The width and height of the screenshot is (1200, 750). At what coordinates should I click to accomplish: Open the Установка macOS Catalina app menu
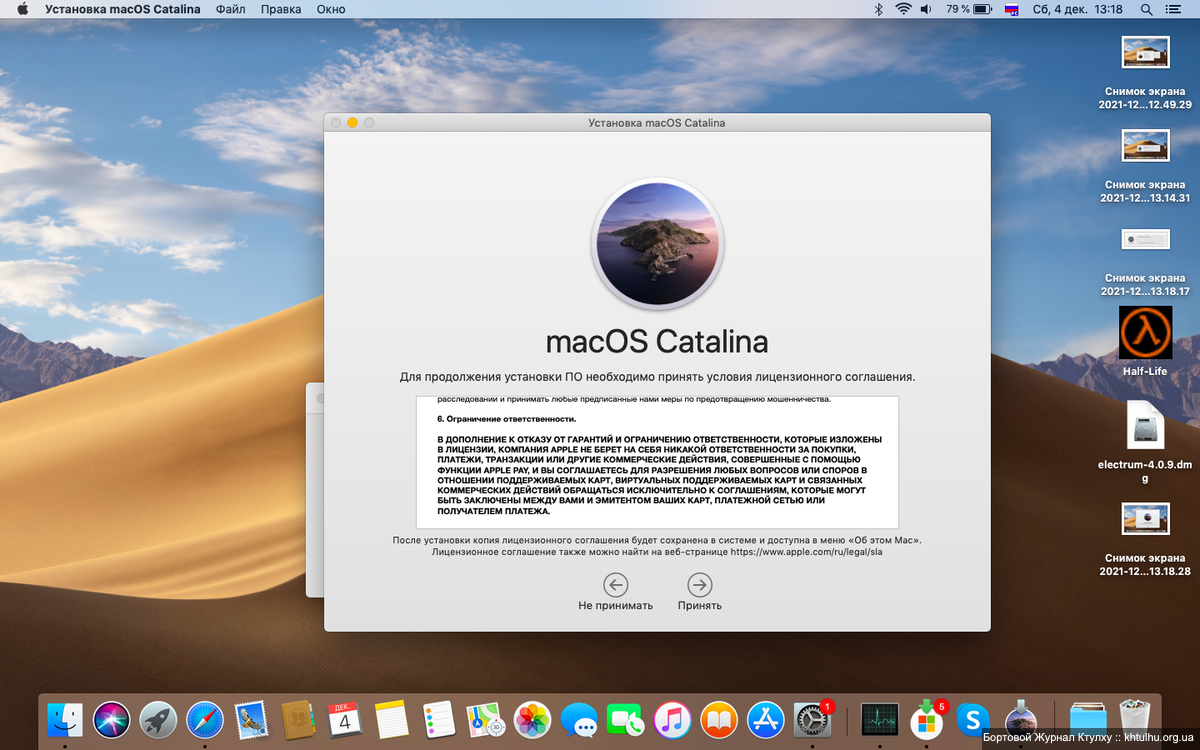point(122,9)
